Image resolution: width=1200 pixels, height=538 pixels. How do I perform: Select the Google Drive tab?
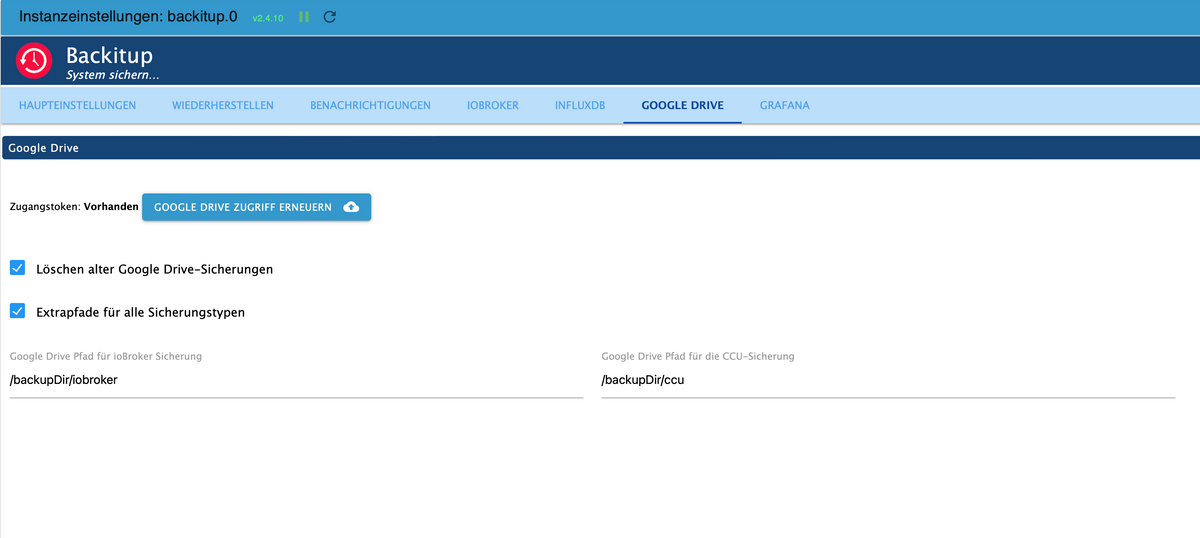pyautogui.click(x=682, y=105)
